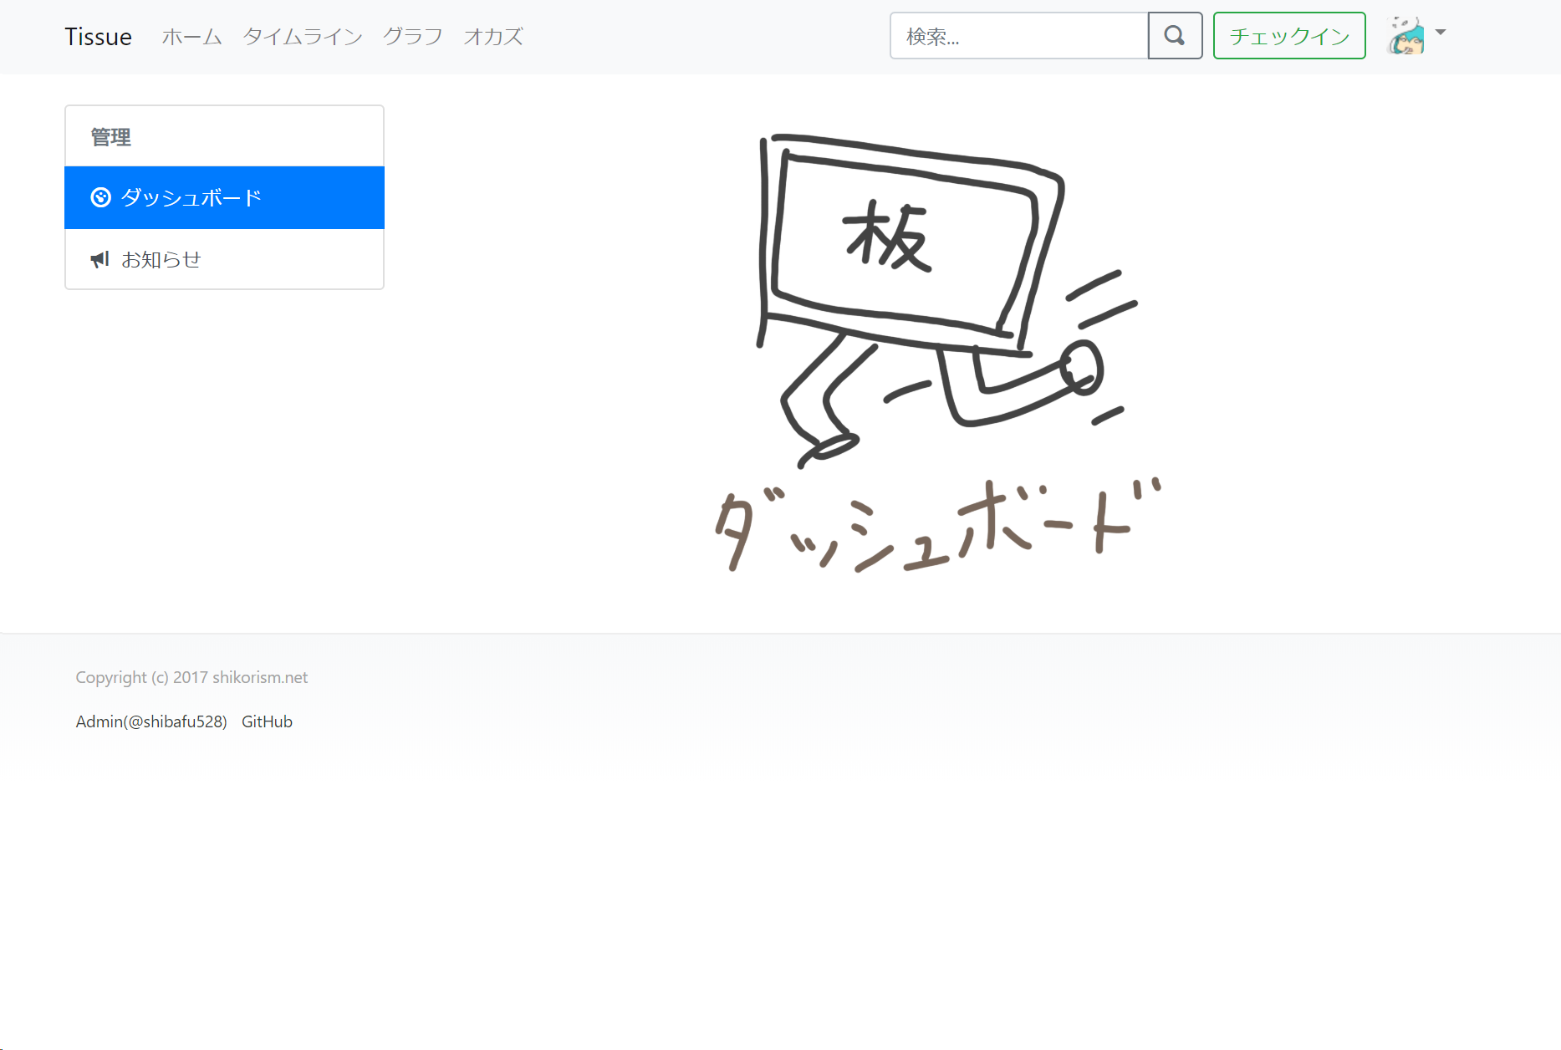Focus the 検索 search input field
1561x1050 pixels.
1018,37
